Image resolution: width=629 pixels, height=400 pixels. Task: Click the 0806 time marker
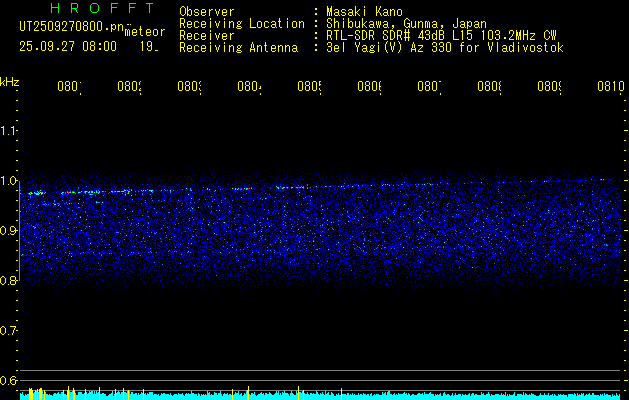(369, 87)
